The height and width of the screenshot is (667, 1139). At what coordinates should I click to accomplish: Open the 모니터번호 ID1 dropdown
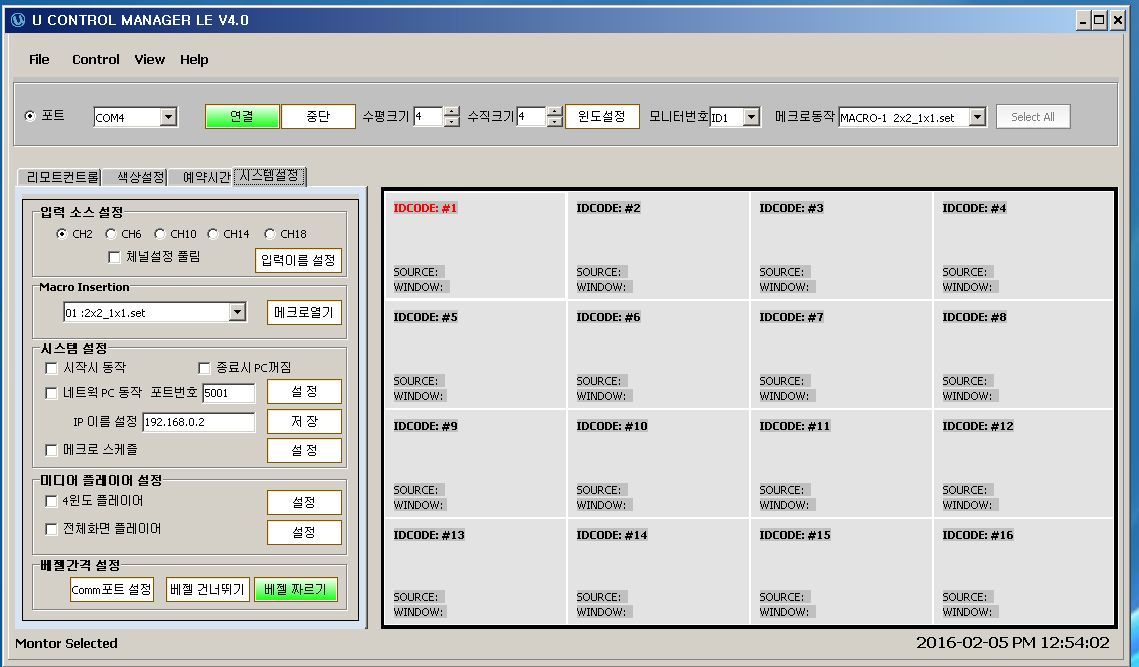(752, 117)
